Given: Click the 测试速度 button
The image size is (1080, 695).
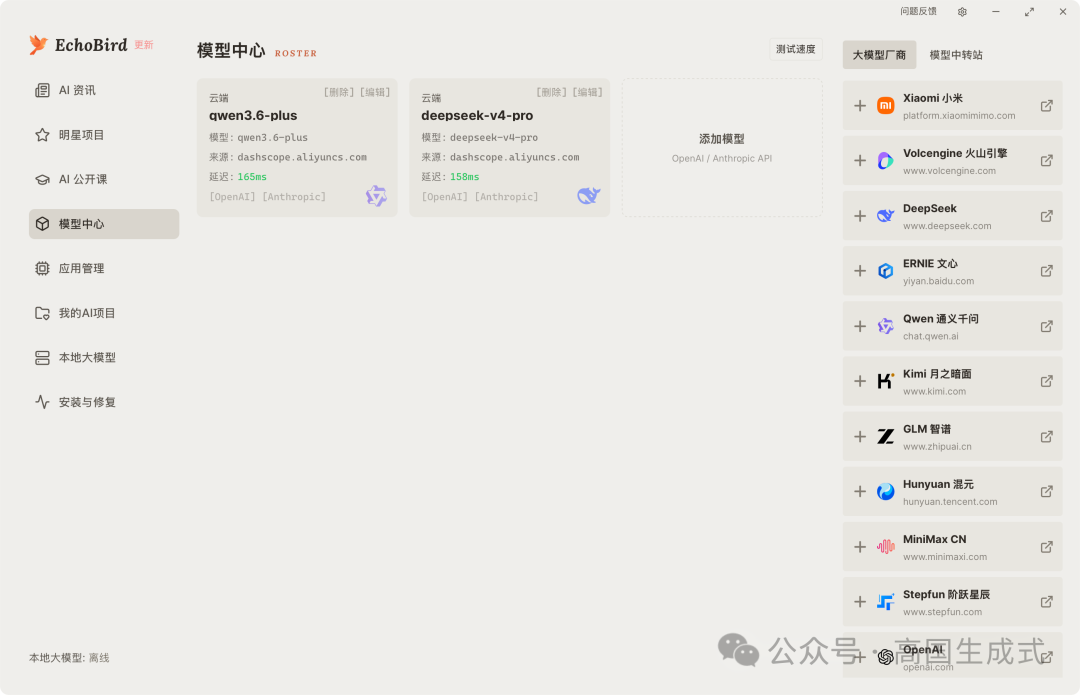Looking at the screenshot, I should [796, 49].
